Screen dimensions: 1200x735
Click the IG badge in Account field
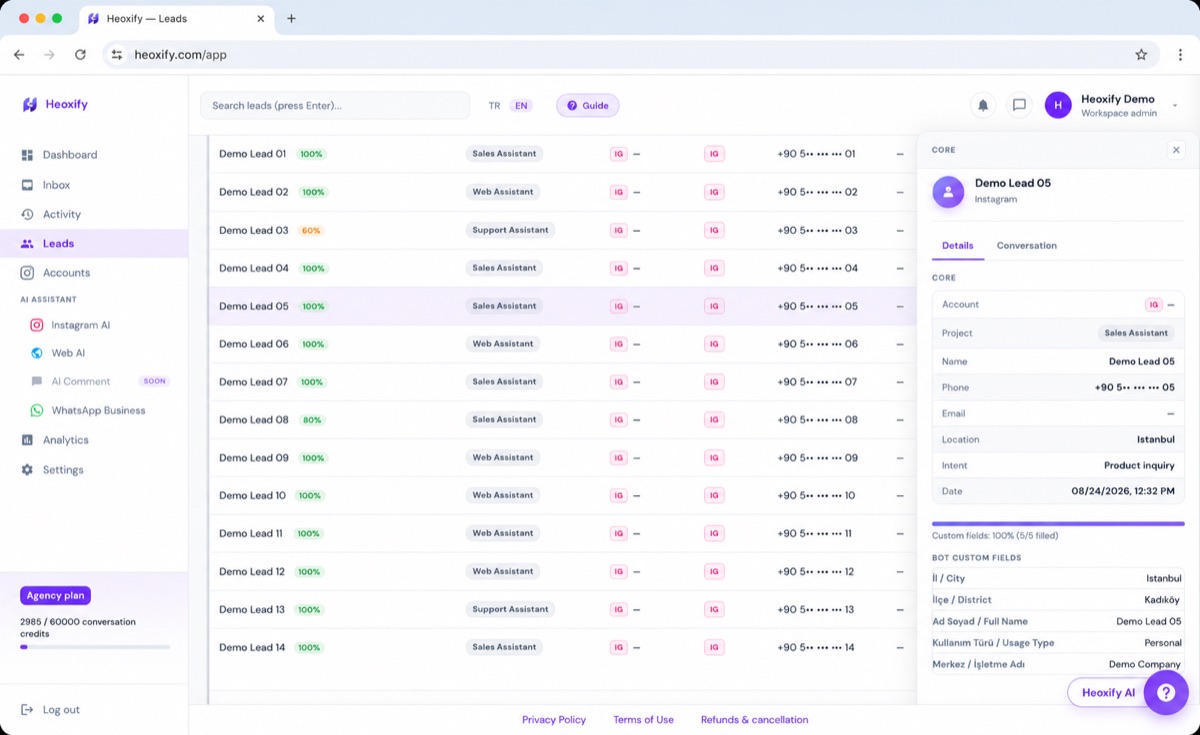click(x=1154, y=305)
